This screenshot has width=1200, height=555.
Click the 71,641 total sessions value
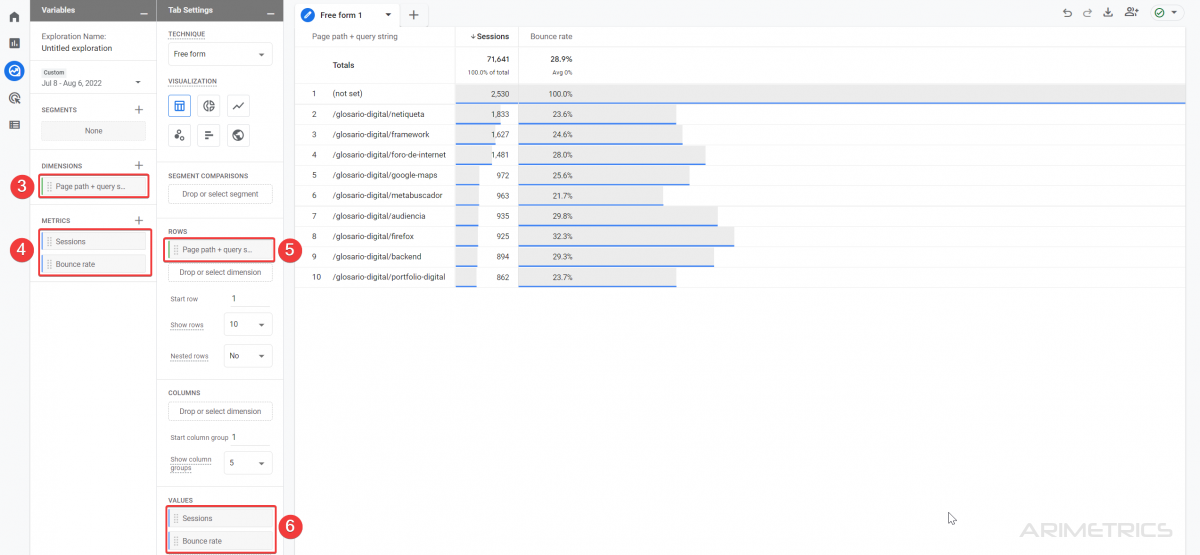pyautogui.click(x=497, y=59)
